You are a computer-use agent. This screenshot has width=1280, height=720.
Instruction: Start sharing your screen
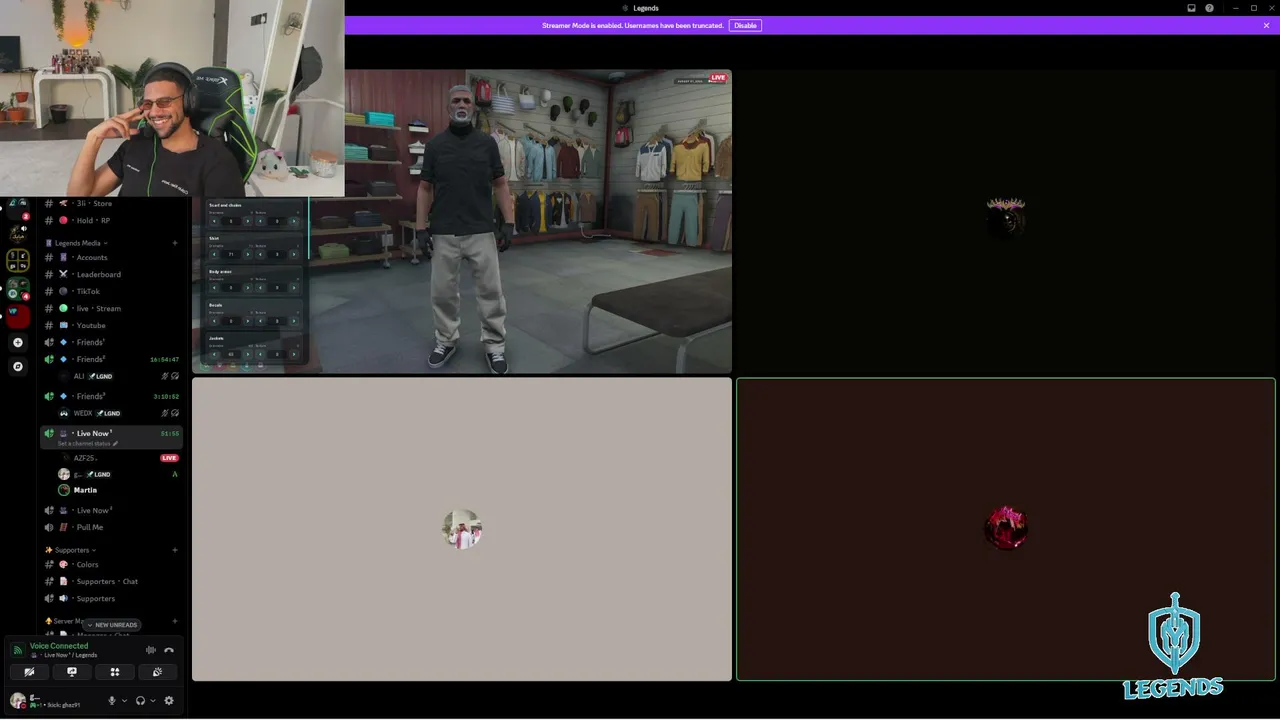pos(72,672)
